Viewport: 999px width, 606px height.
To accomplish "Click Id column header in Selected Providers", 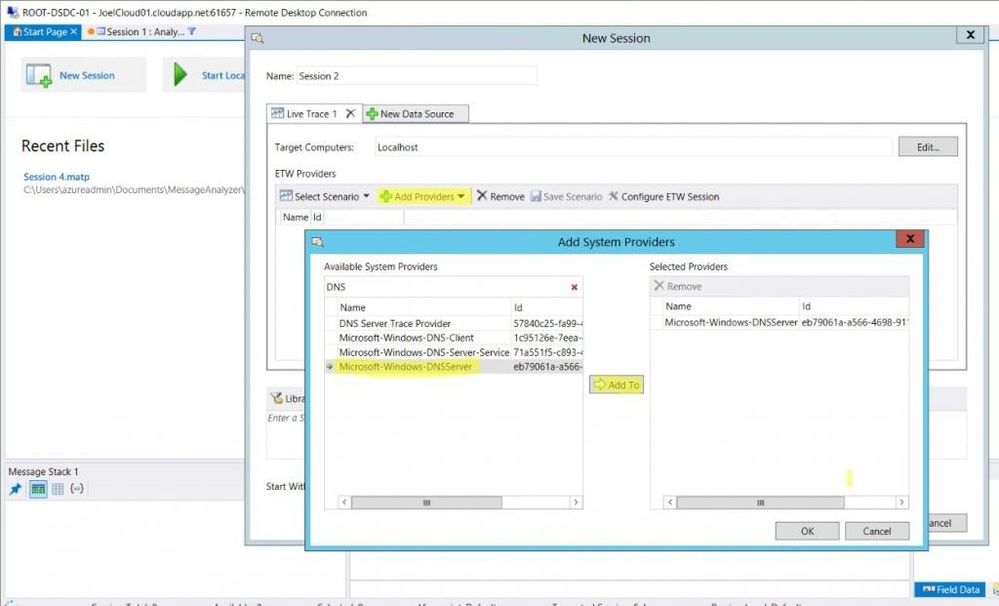I will (854, 307).
